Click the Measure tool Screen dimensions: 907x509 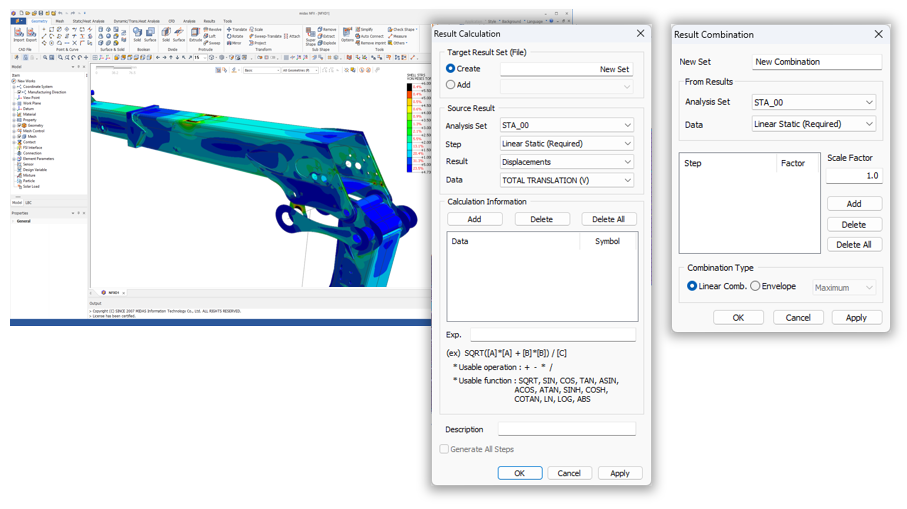click(397, 36)
